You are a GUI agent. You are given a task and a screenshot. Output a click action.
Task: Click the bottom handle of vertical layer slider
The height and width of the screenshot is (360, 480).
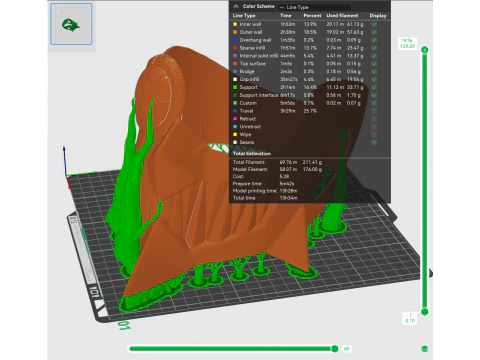click(x=424, y=312)
